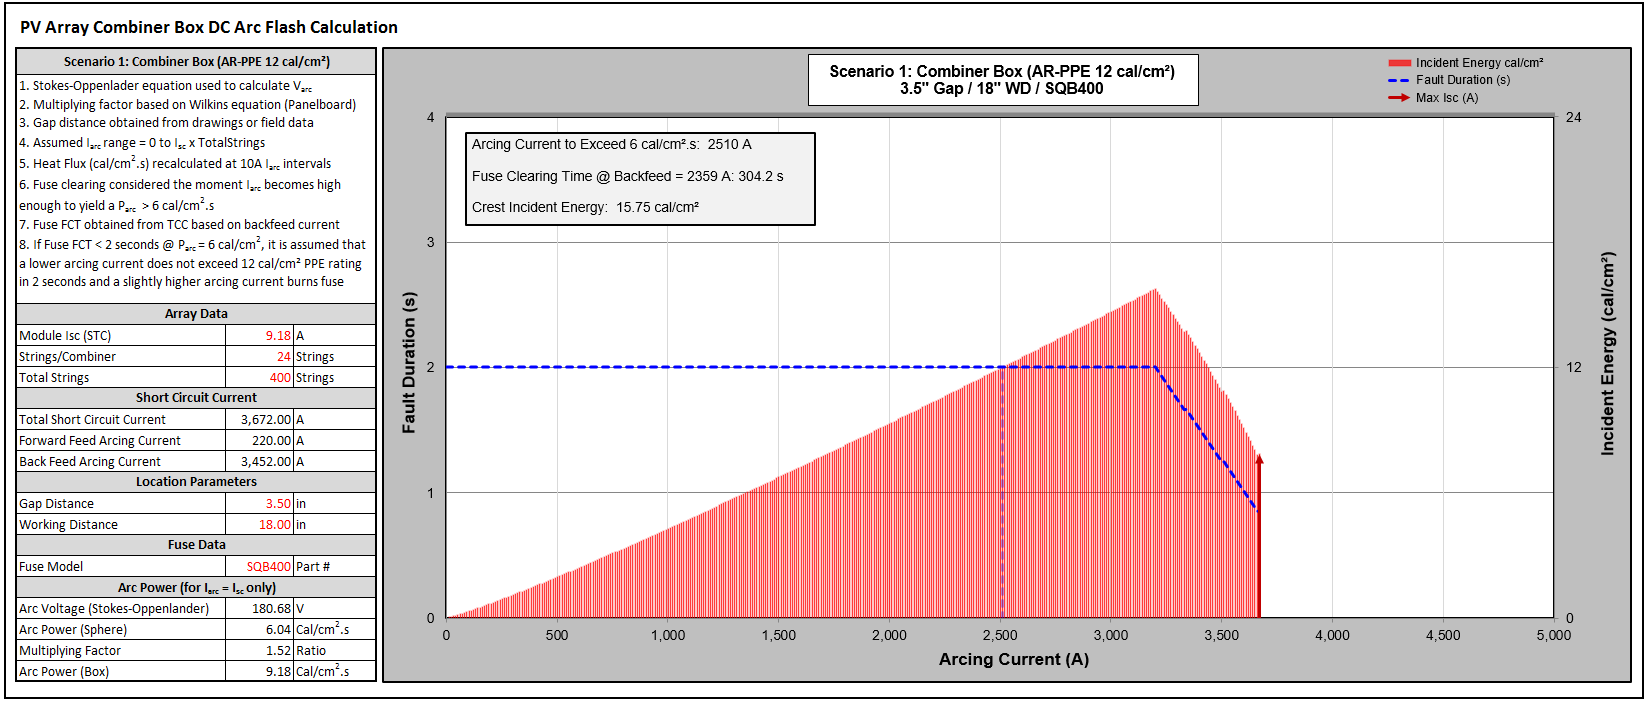Click the Back Feed Arcing Current value

tap(259, 462)
